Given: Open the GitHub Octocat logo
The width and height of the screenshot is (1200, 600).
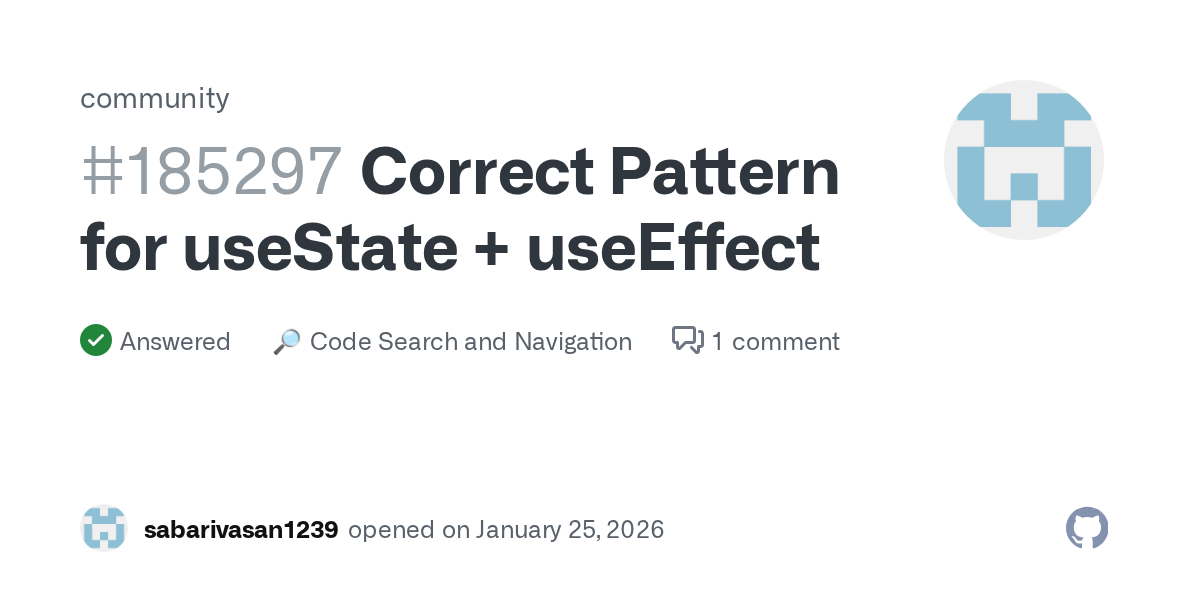Looking at the screenshot, I should 1087,528.
